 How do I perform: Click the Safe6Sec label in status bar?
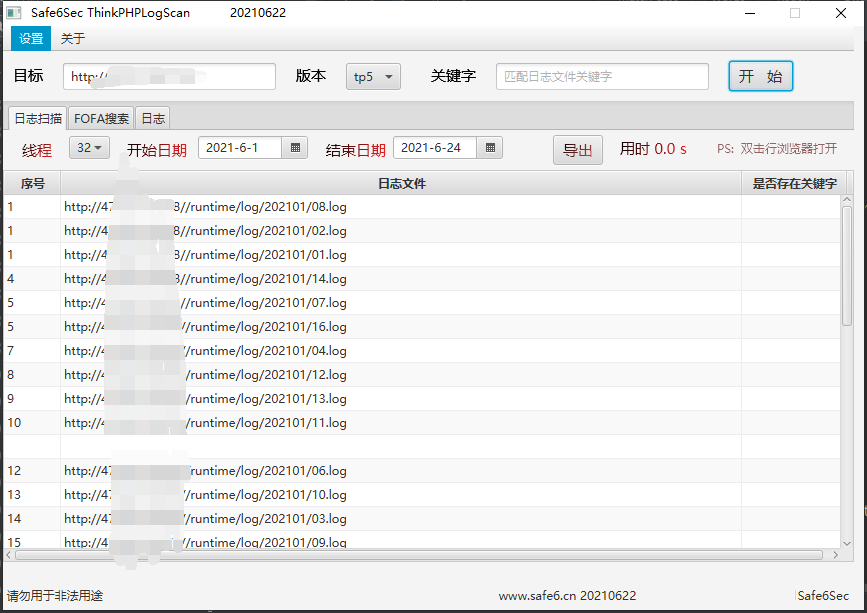[823, 596]
